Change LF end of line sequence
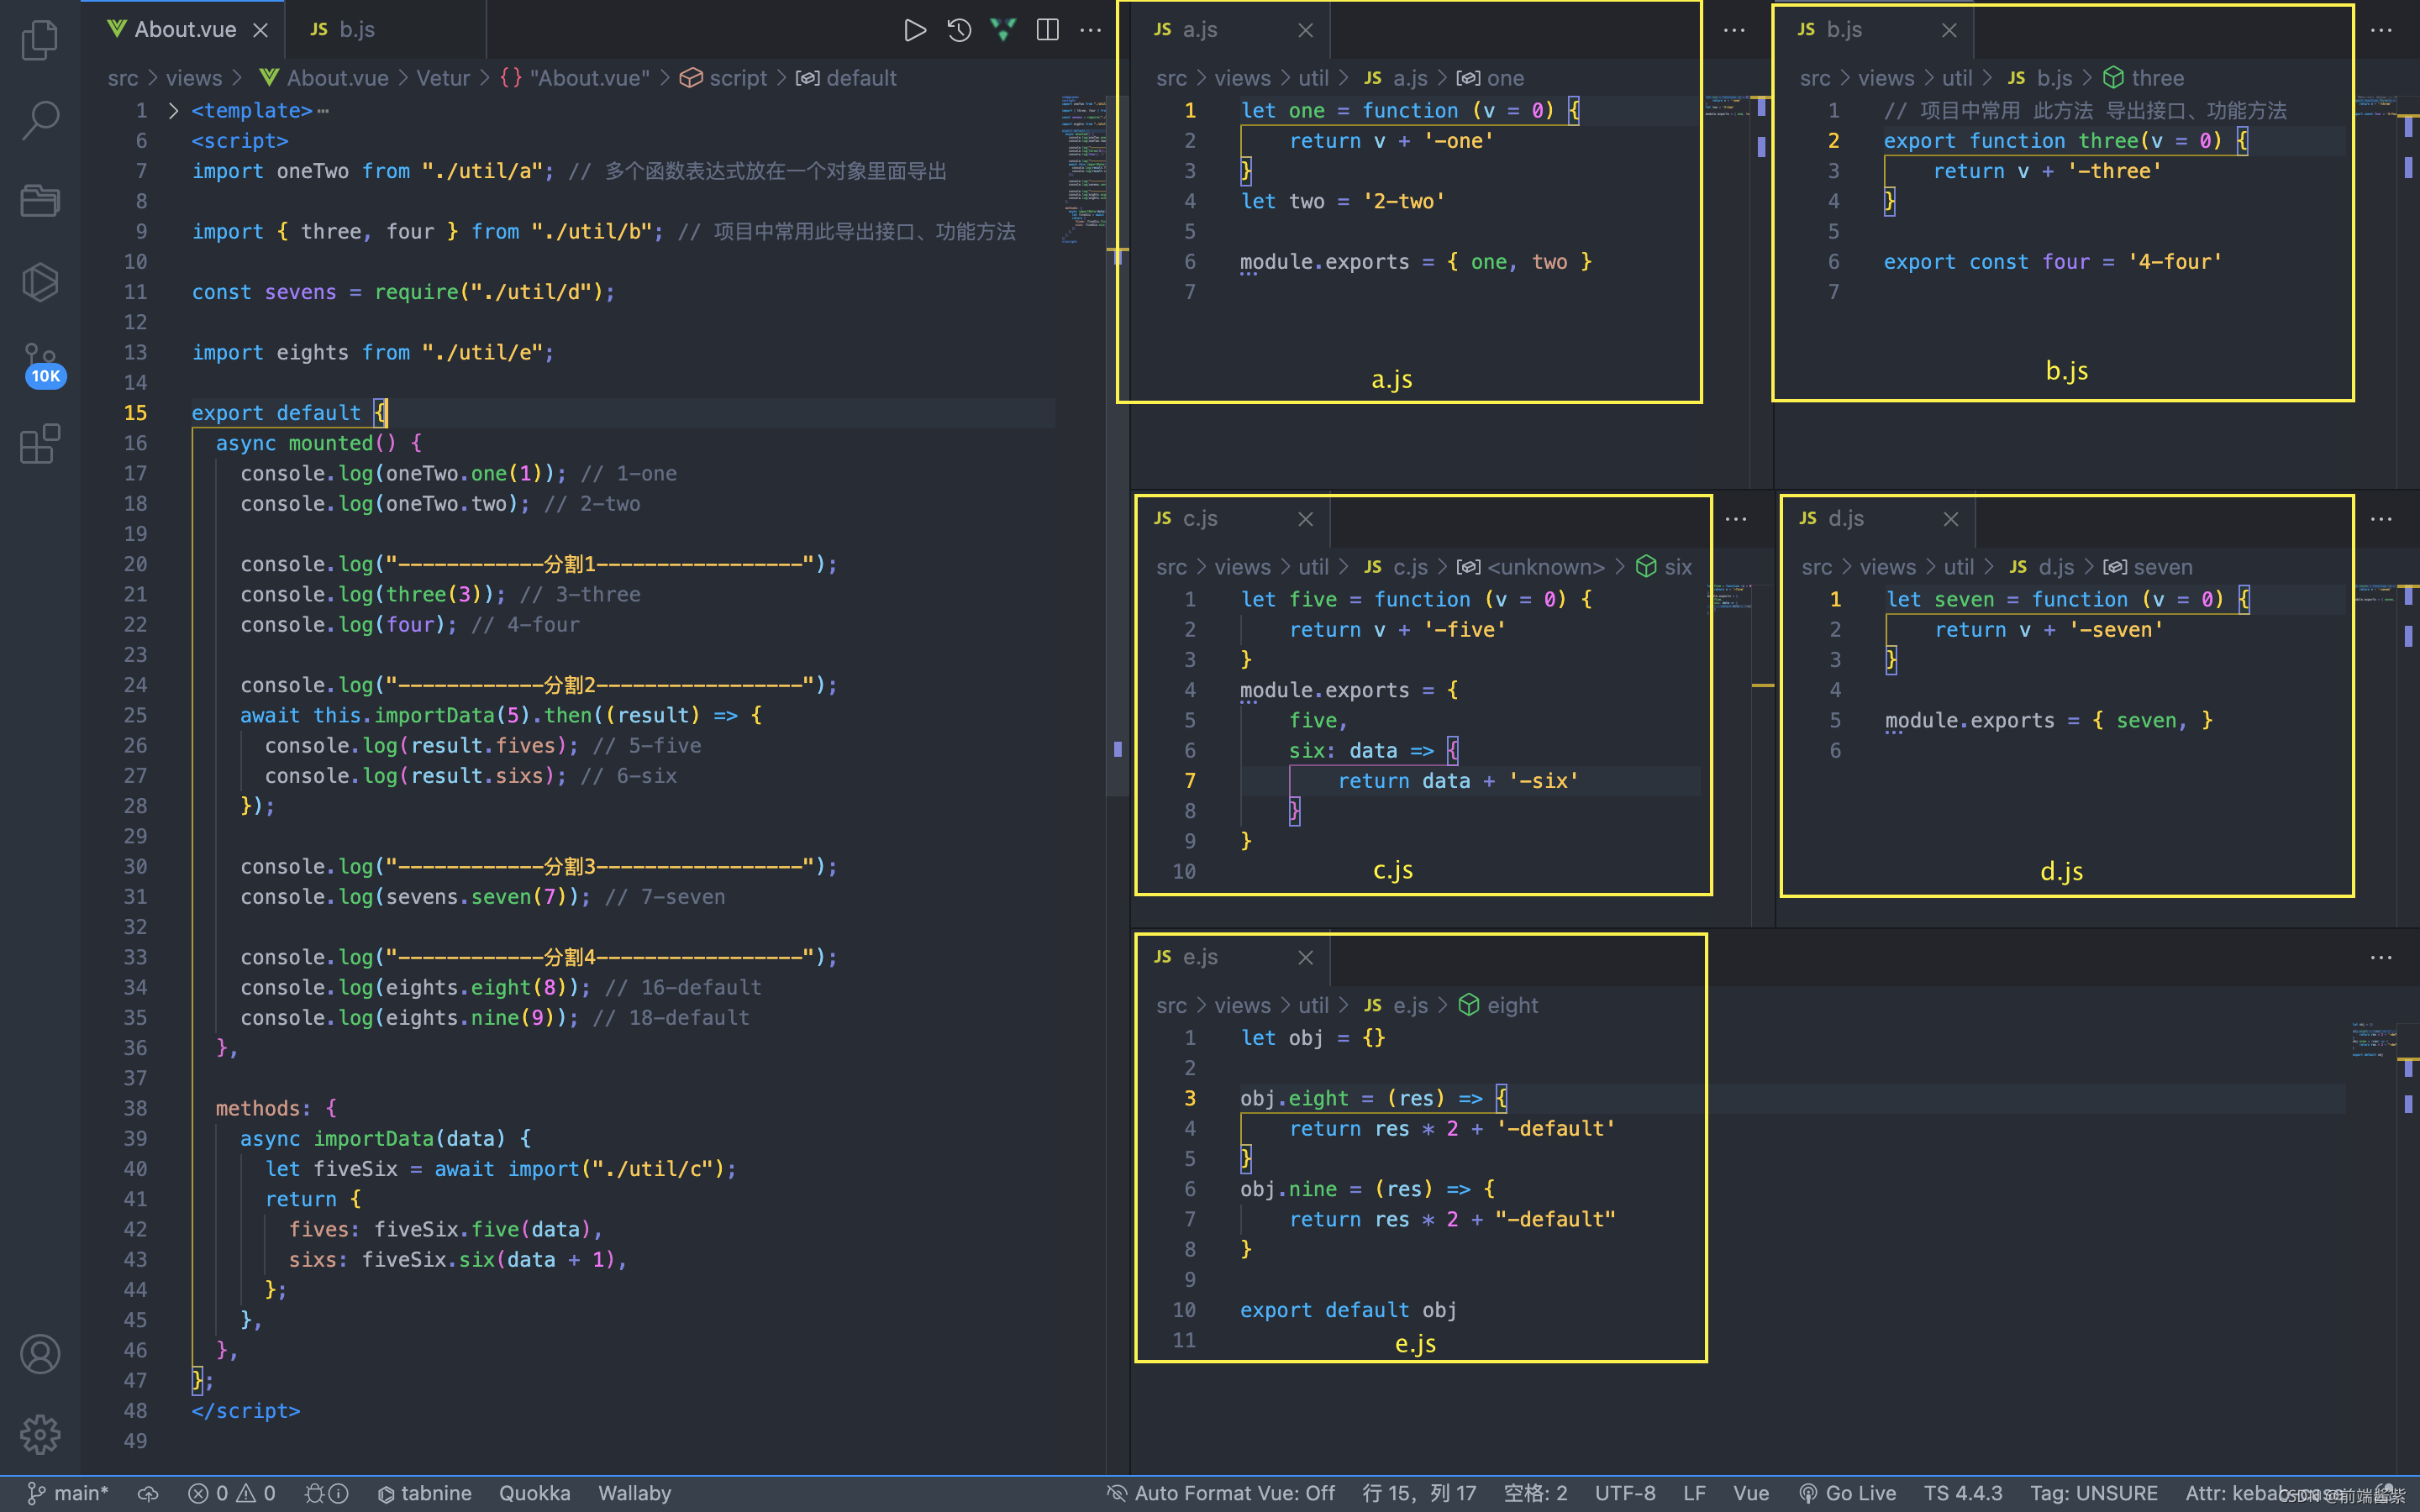Image resolution: width=2420 pixels, height=1512 pixels. point(1694,1493)
